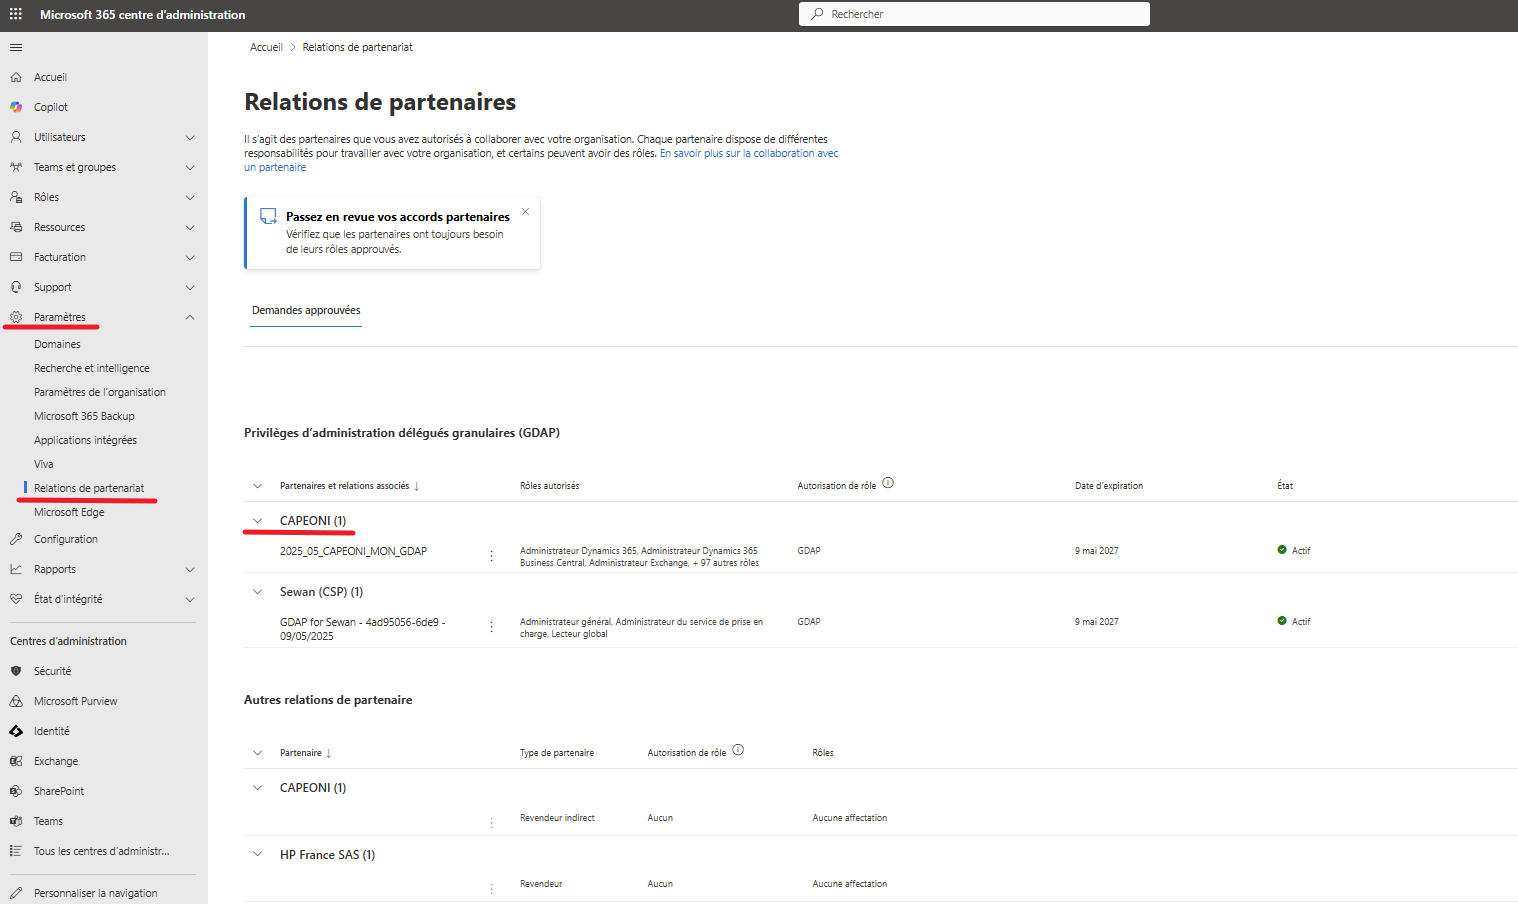Click the Accueil breadcrumb link
Viewport: 1518px width, 904px height.
click(x=266, y=47)
